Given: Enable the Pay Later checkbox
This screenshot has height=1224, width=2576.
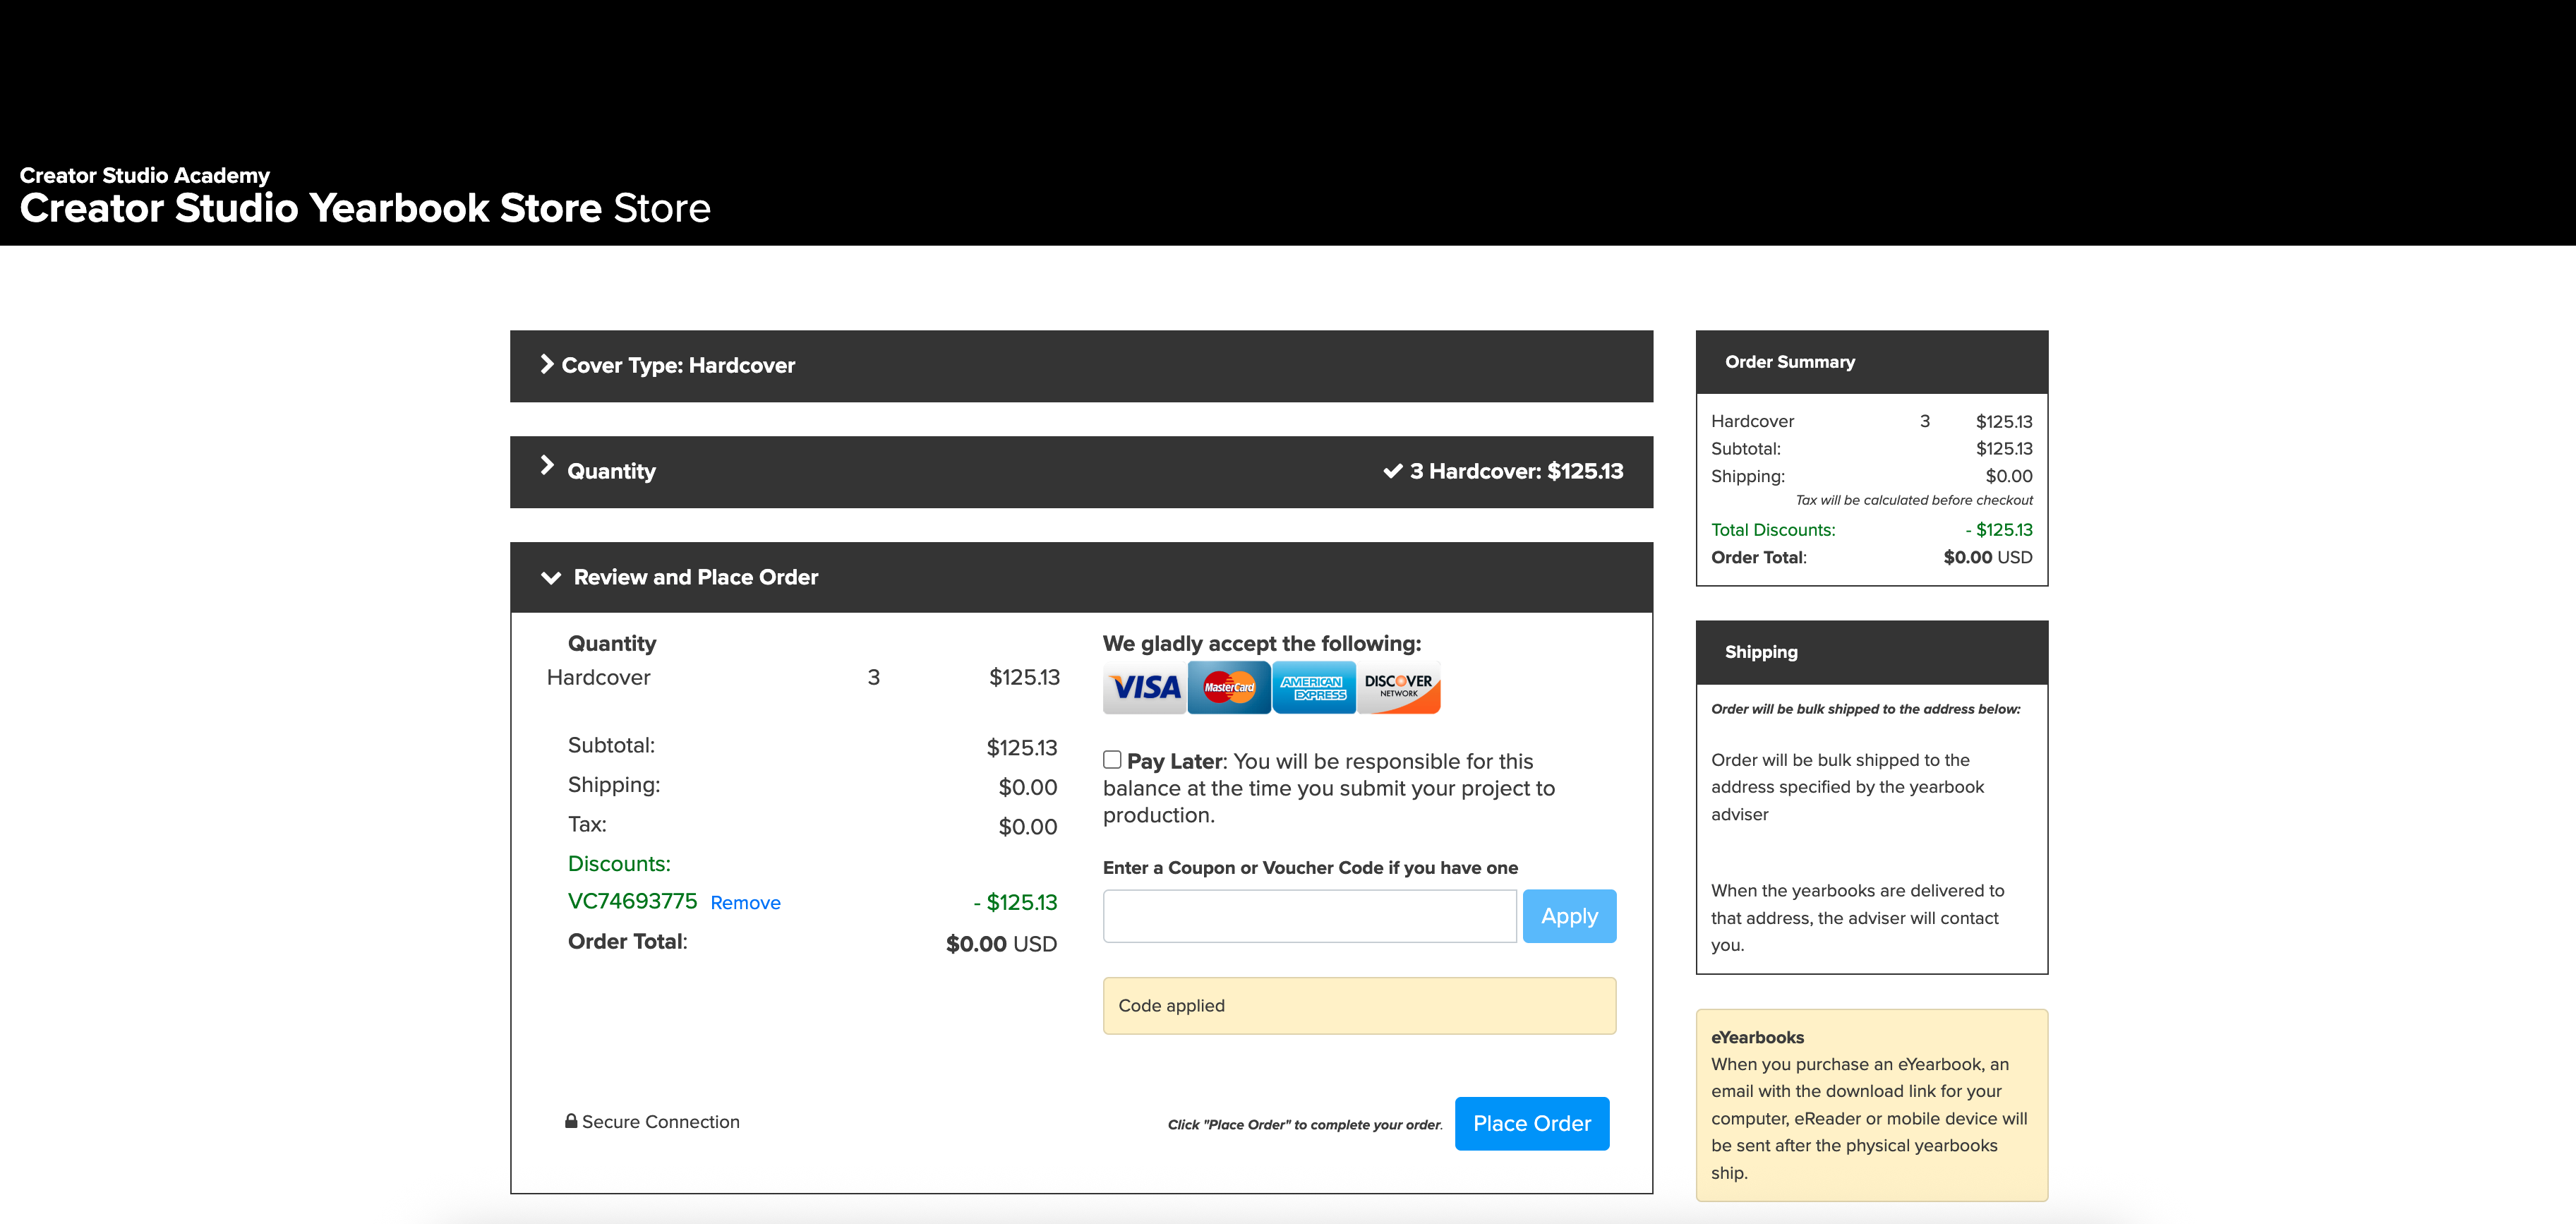Looking at the screenshot, I should (1112, 760).
